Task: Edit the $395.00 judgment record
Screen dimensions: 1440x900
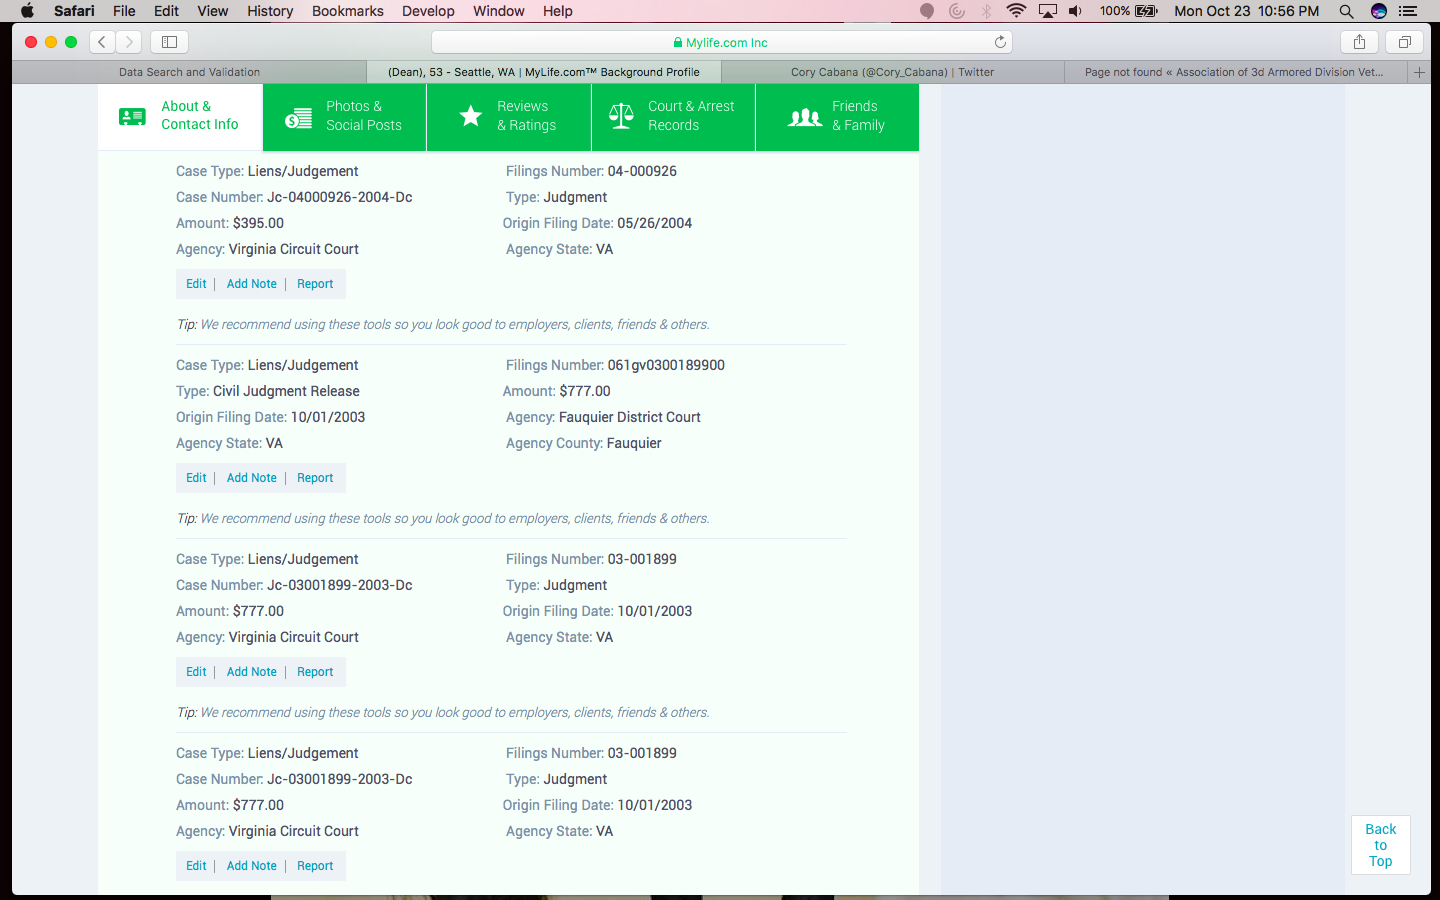Action: pos(196,284)
